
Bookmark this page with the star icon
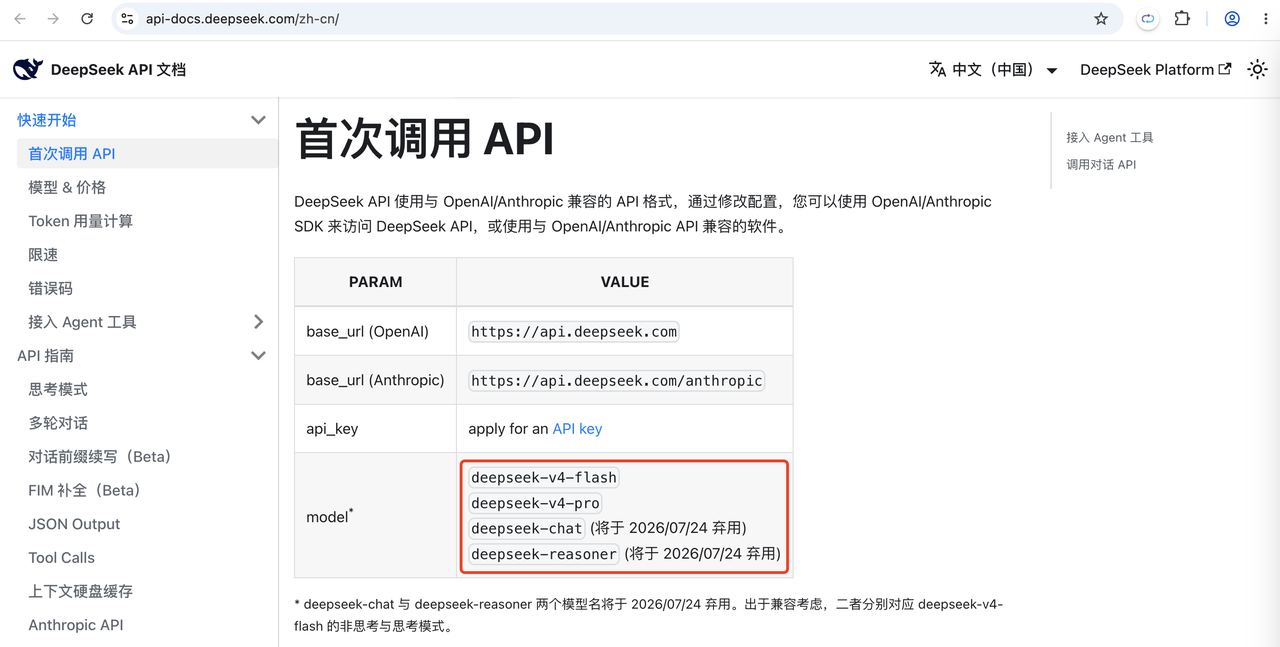1101,19
